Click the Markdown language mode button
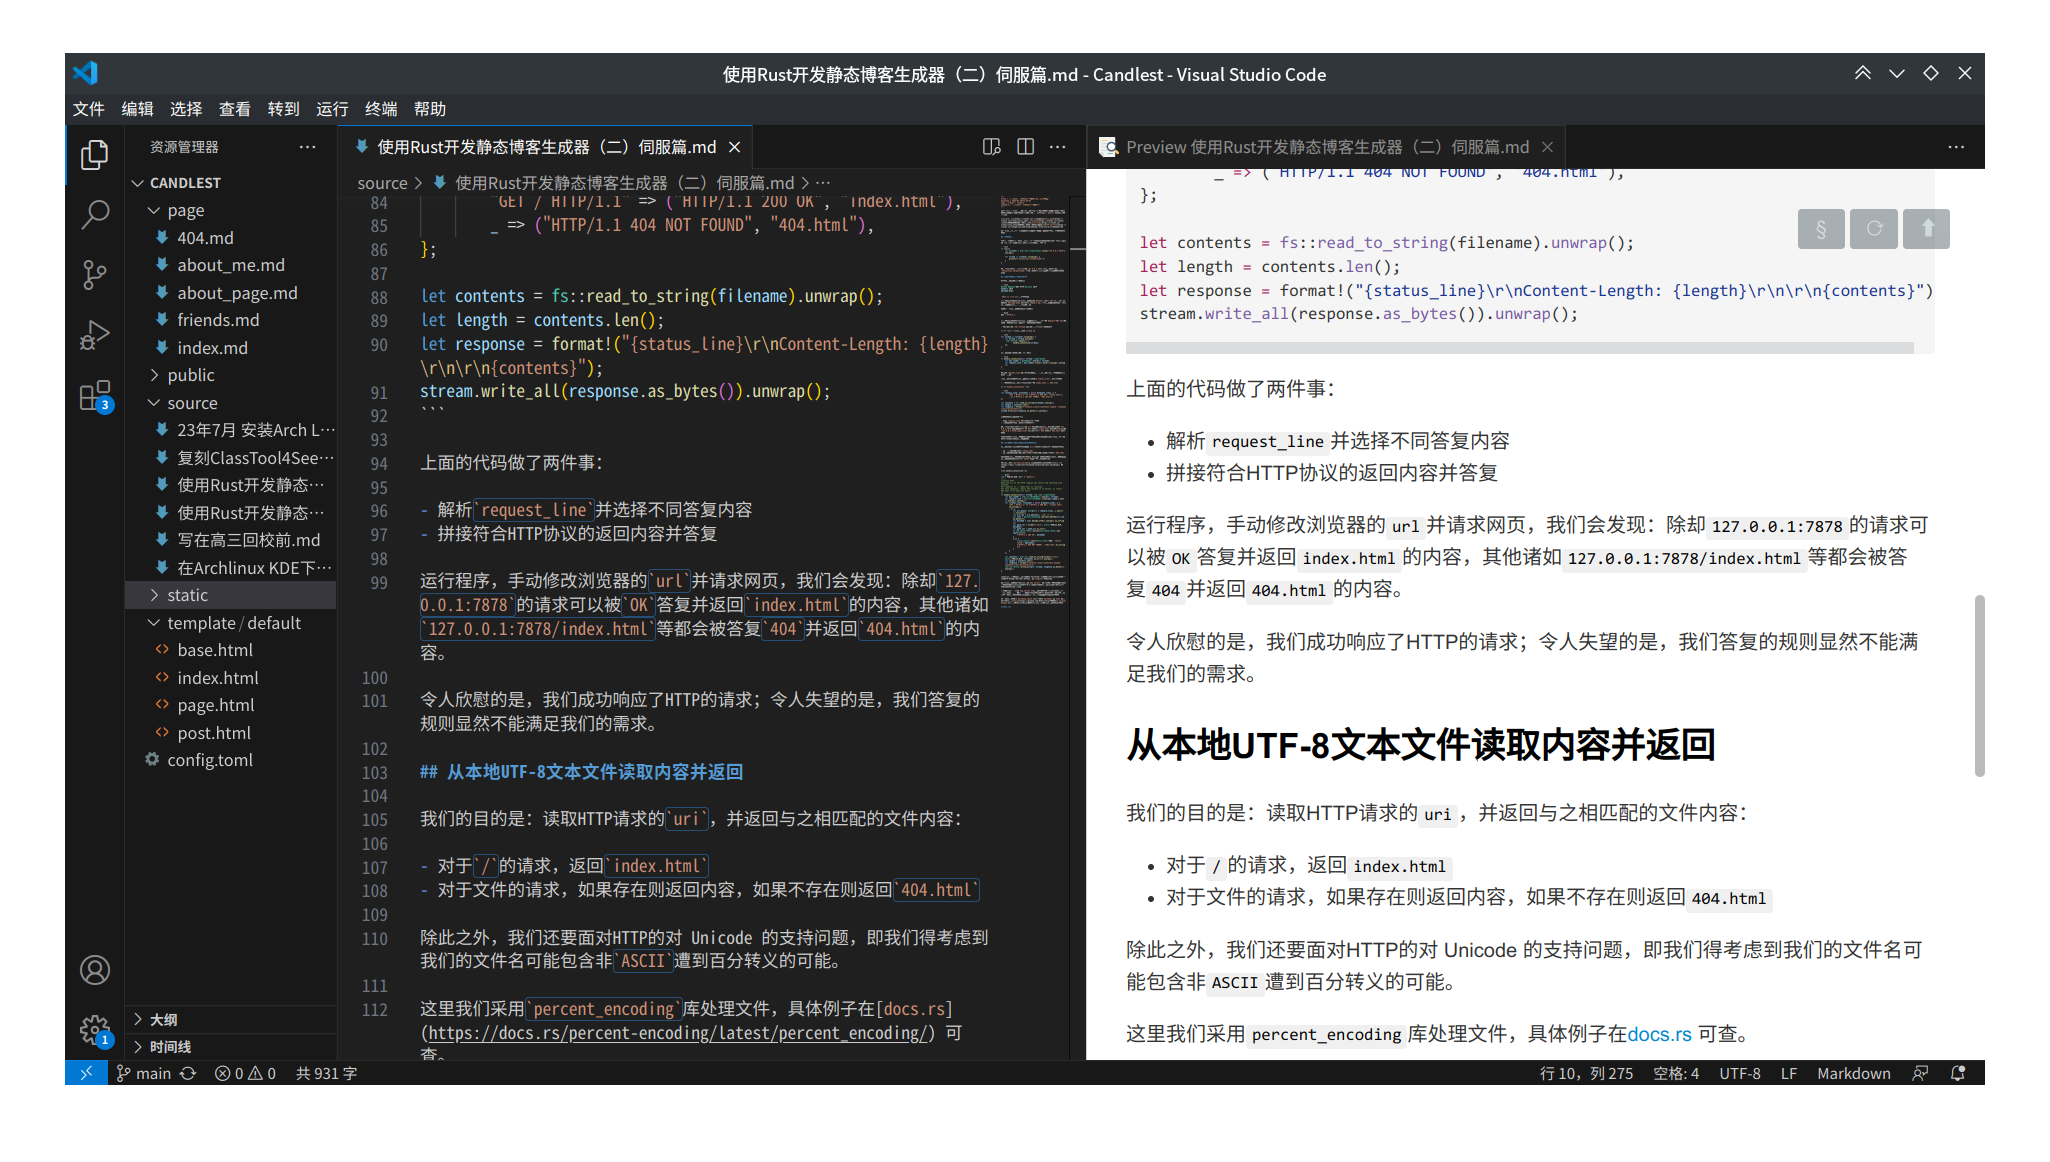 pyautogui.click(x=1853, y=1073)
